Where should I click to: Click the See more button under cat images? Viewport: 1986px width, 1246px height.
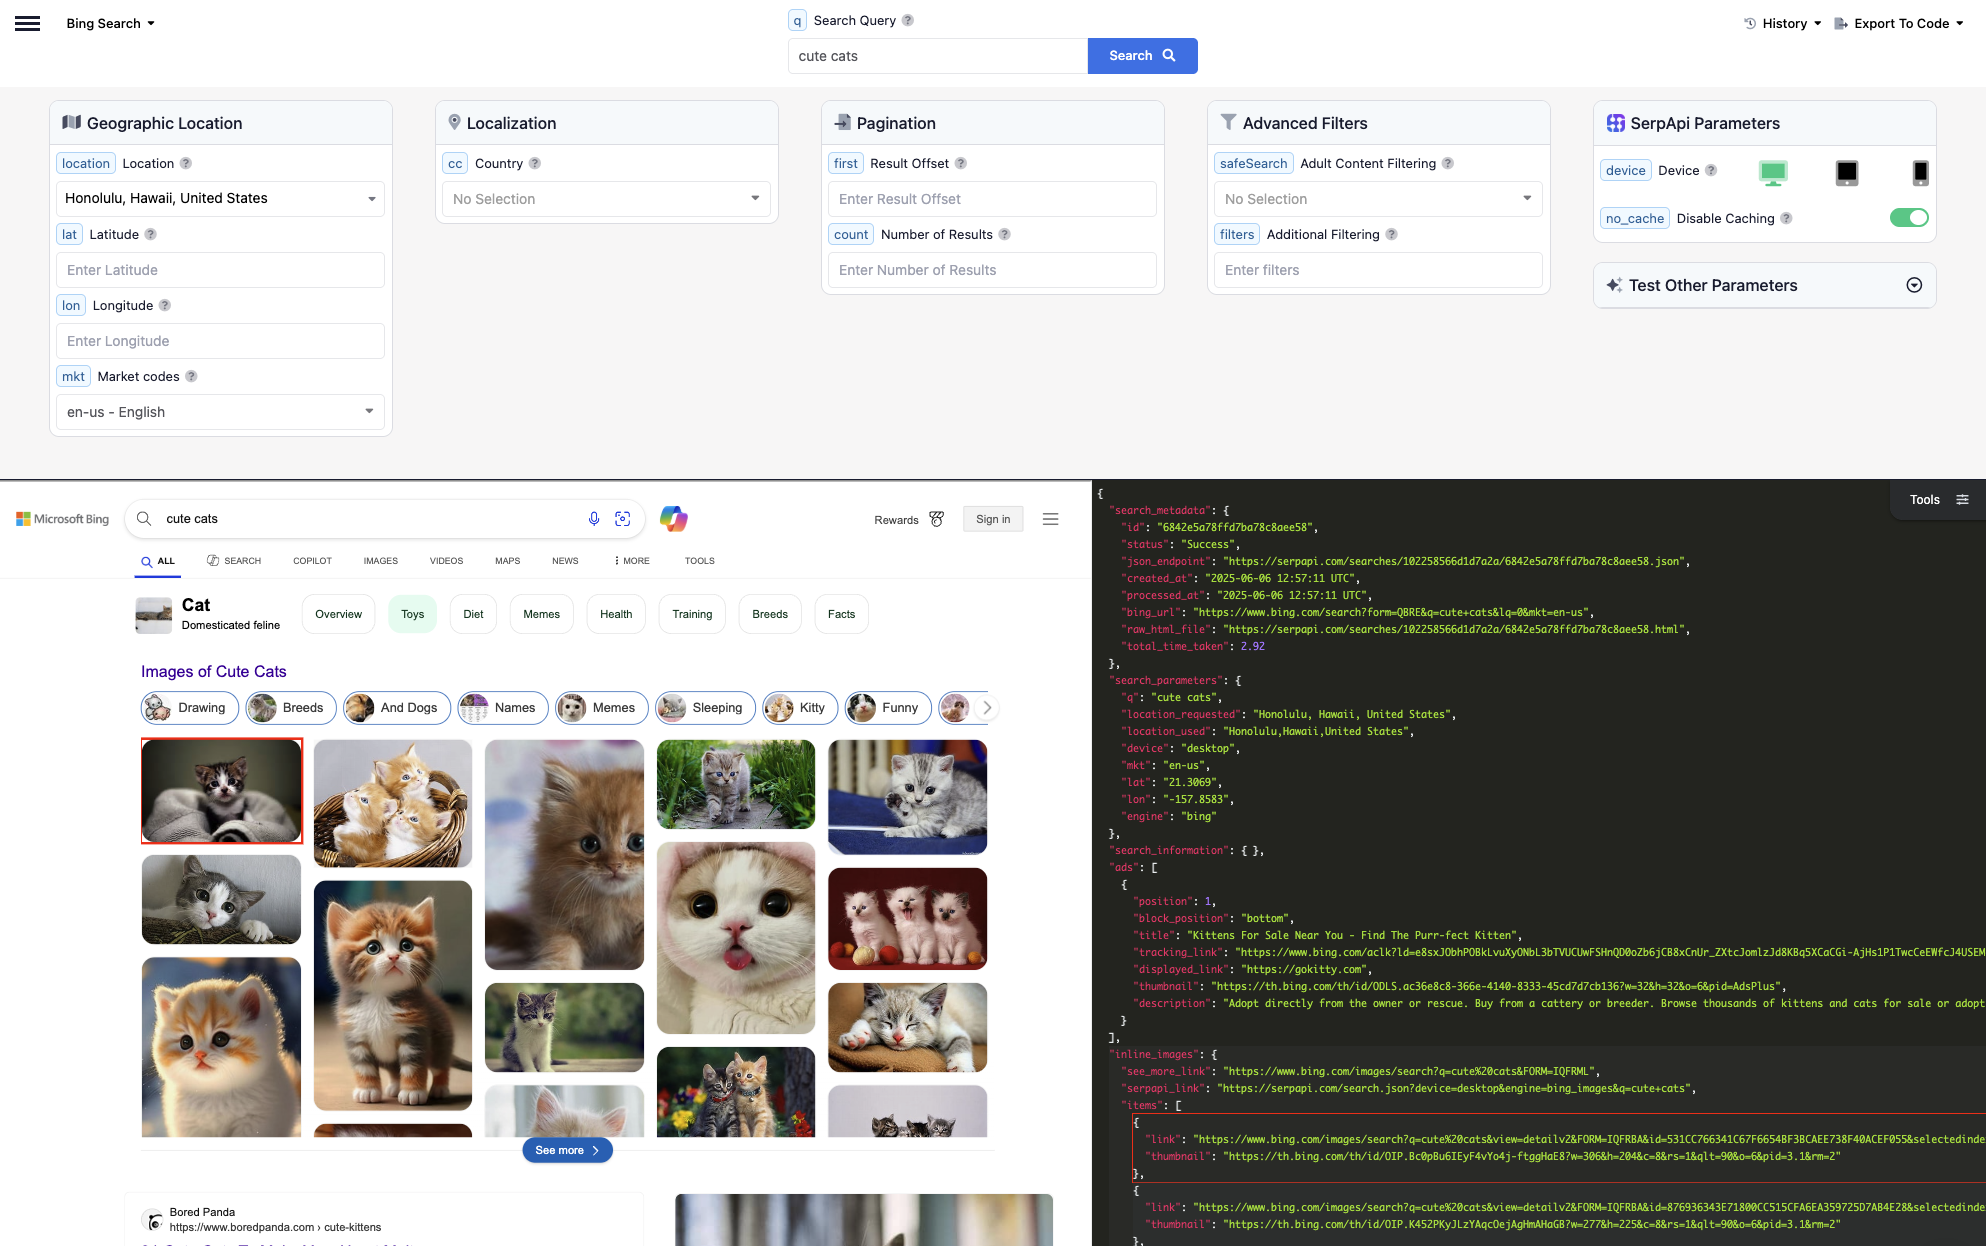click(567, 1150)
